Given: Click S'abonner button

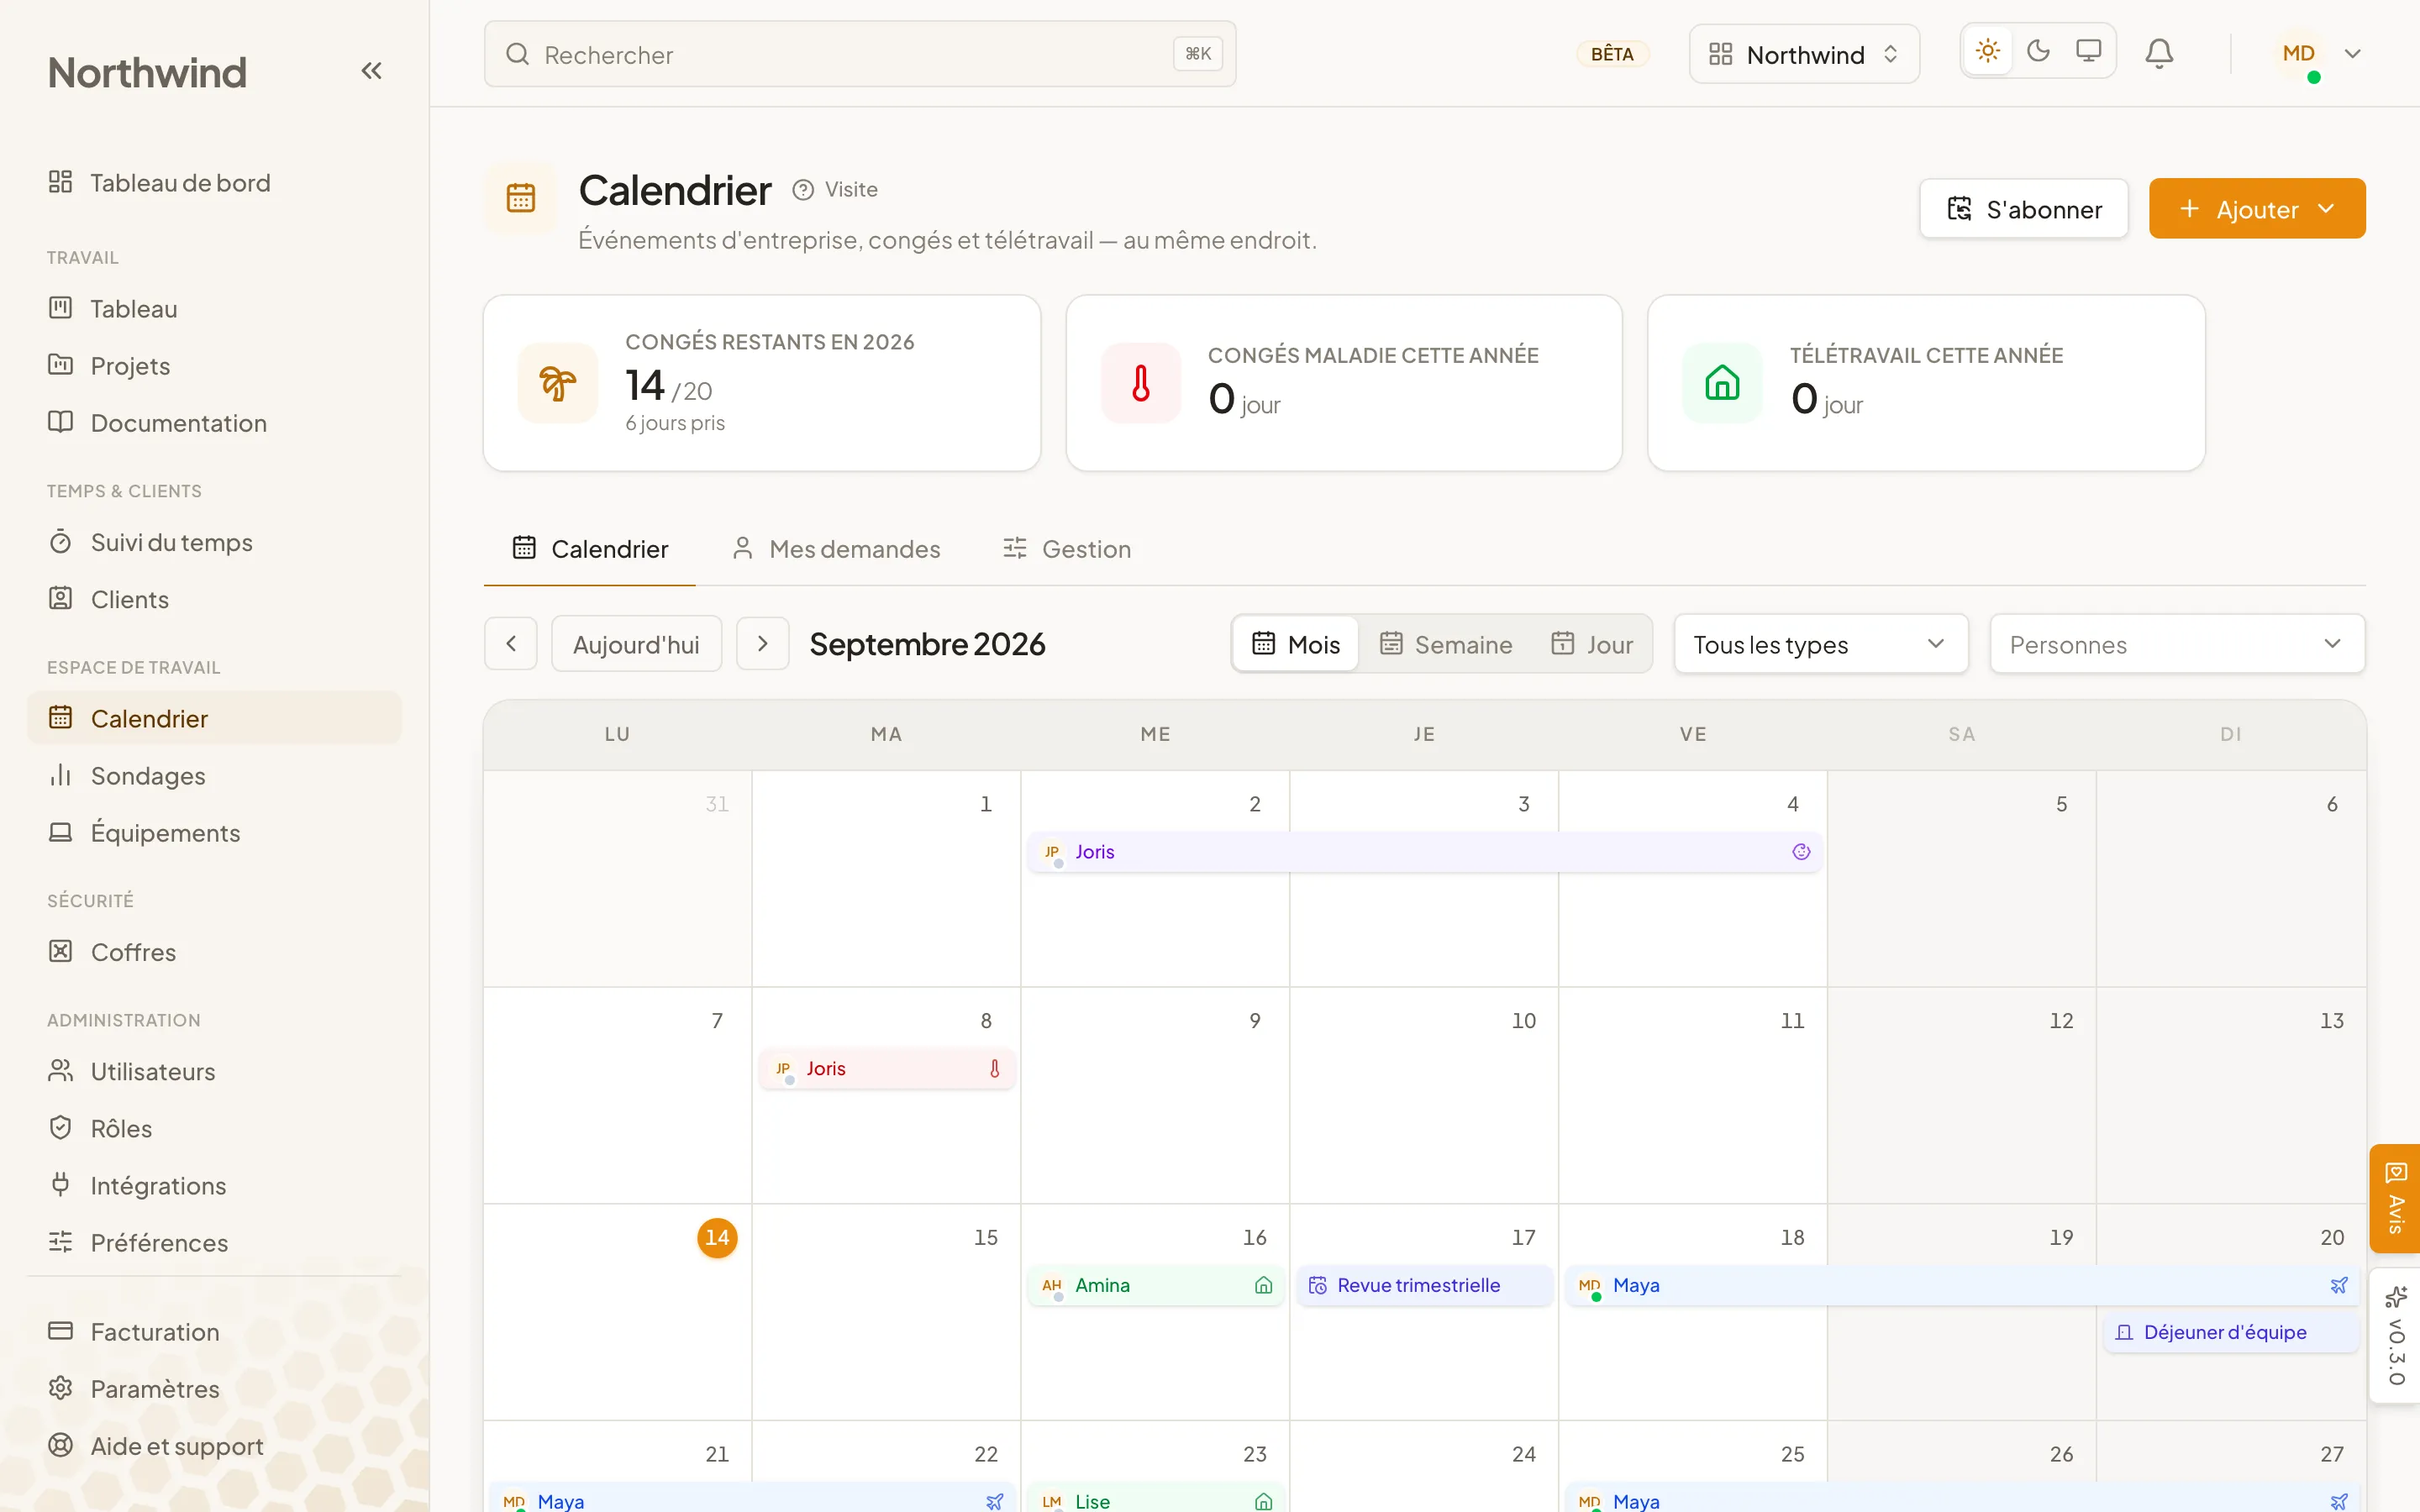Looking at the screenshot, I should click(2024, 209).
